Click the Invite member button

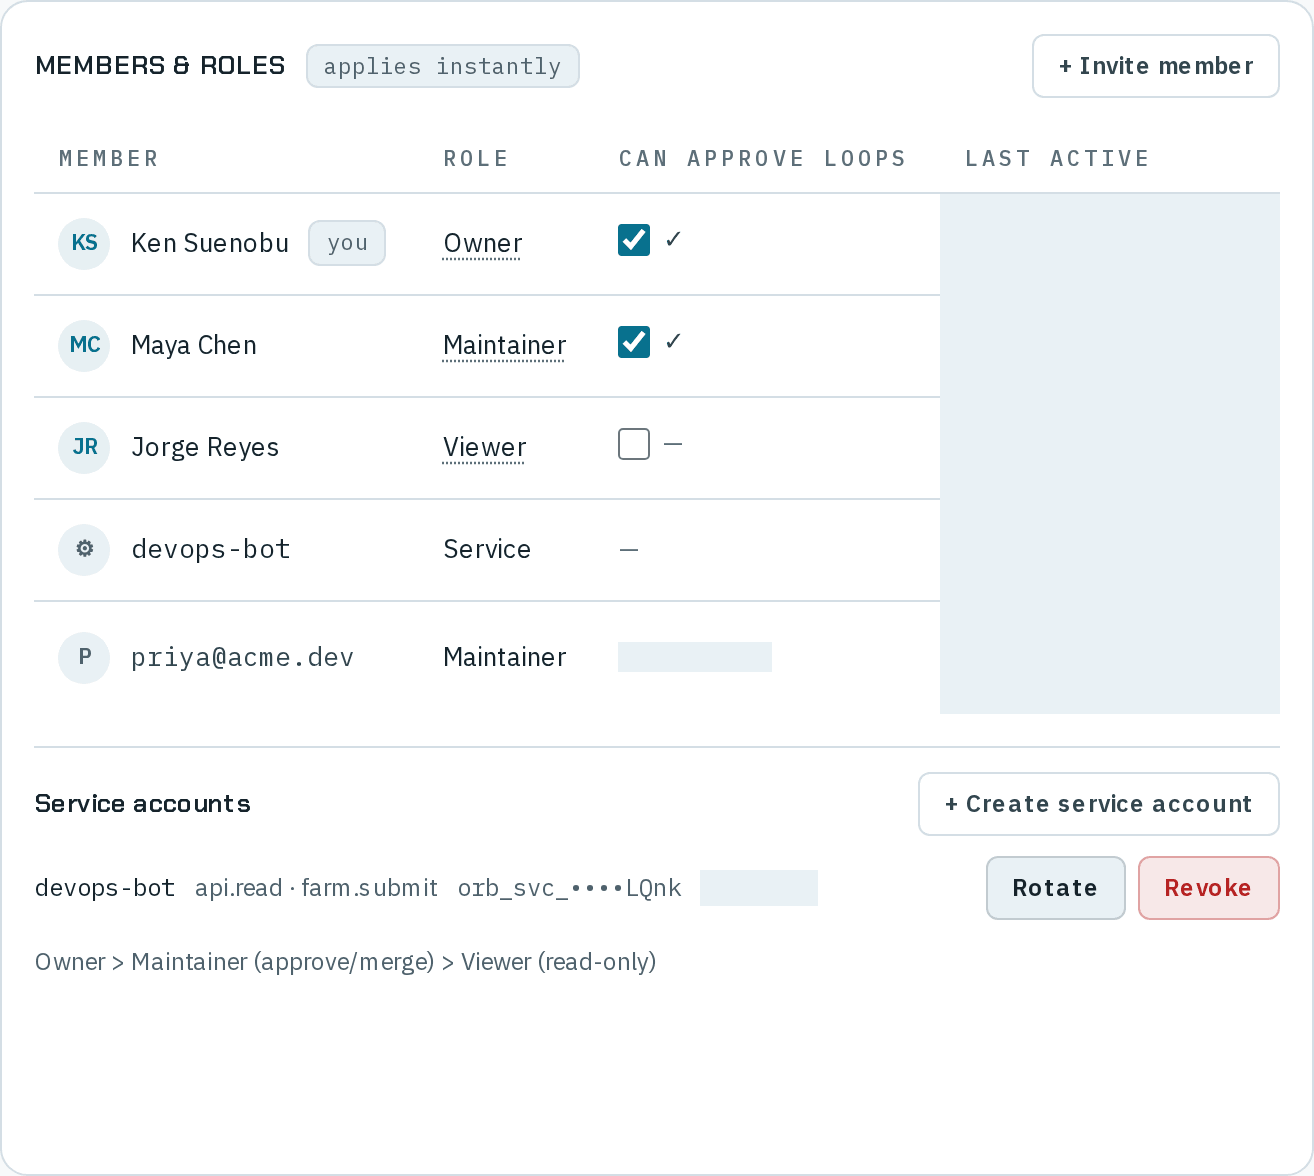[x=1156, y=66]
